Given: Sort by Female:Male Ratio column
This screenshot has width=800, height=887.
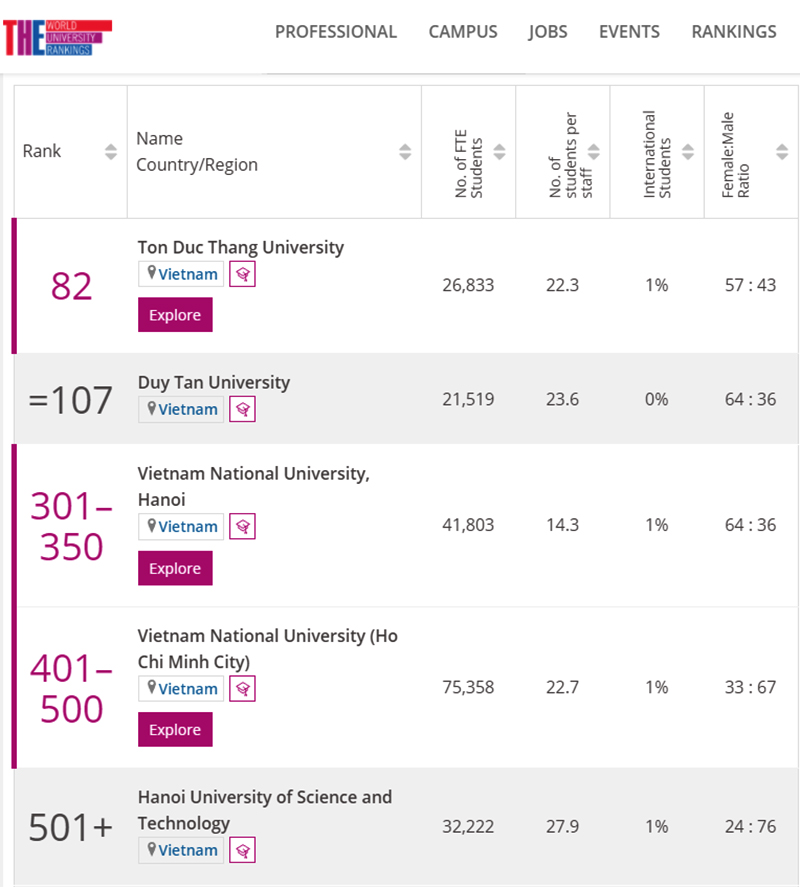Looking at the screenshot, I should click(782, 152).
